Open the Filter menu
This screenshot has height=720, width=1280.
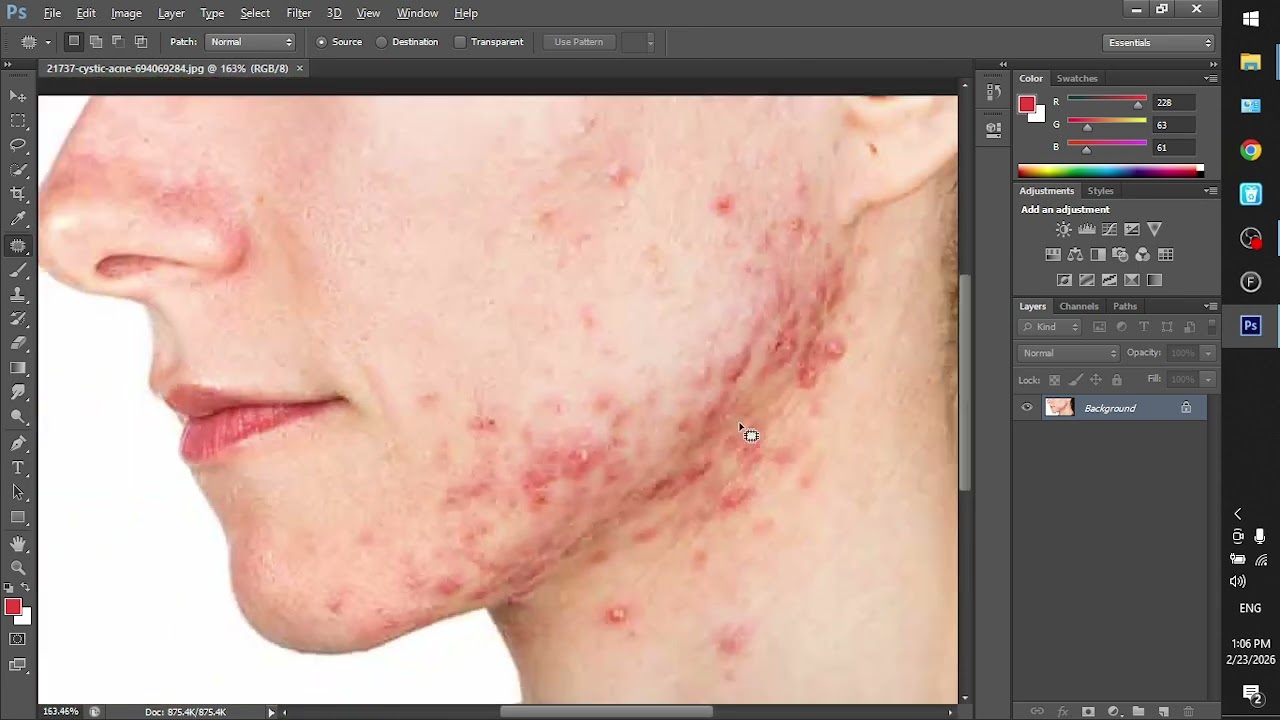pos(299,13)
